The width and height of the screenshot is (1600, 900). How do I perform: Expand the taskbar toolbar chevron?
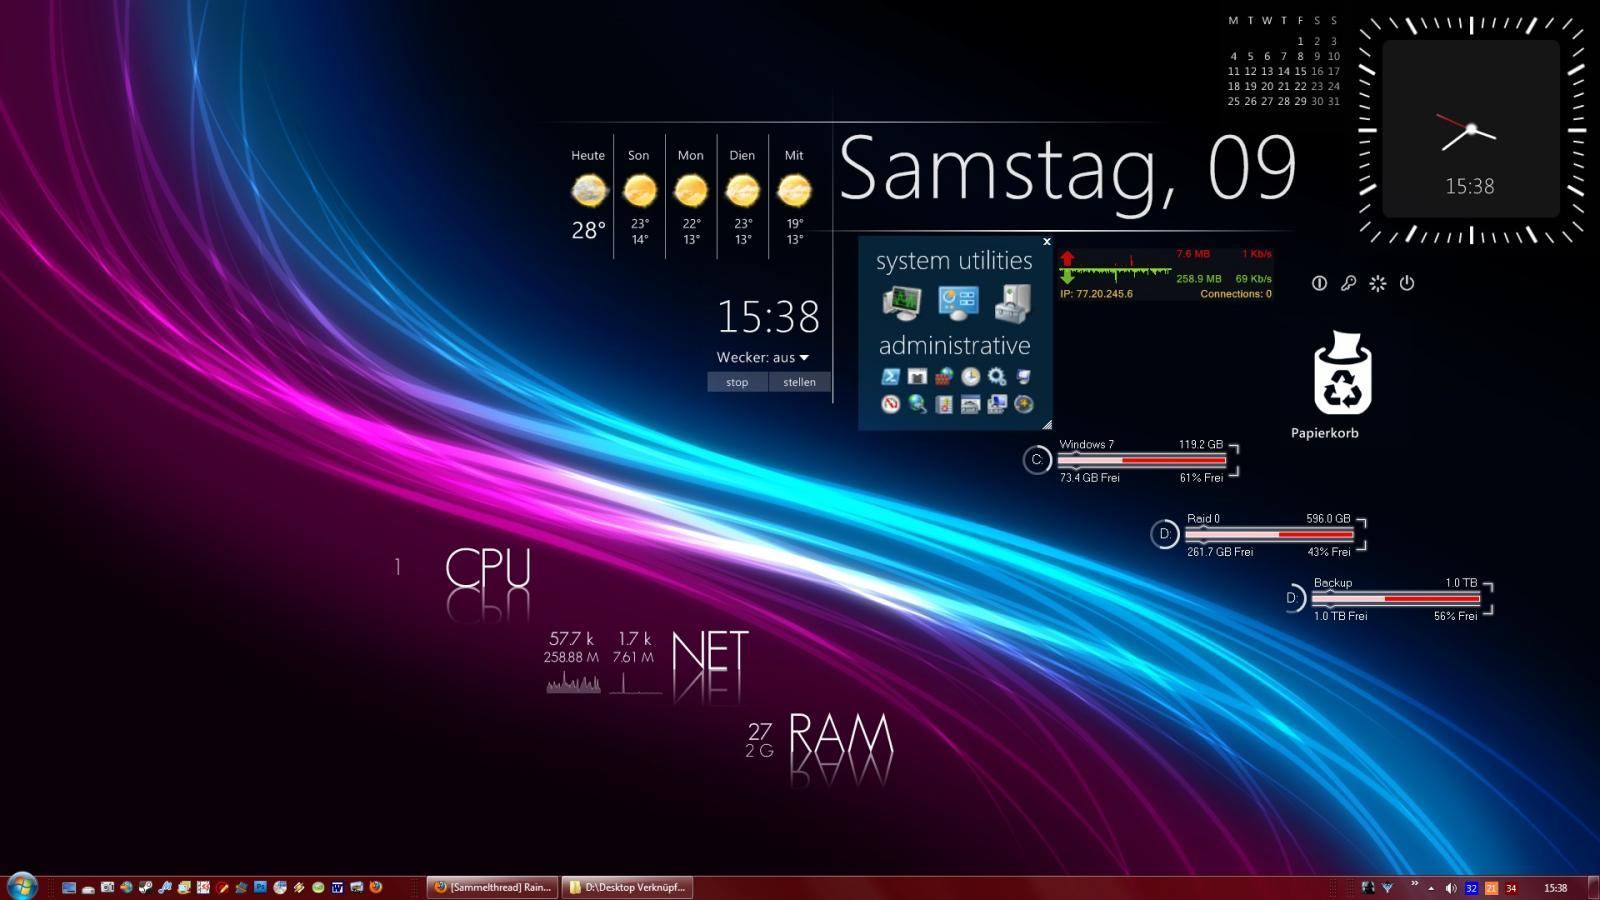coord(1414,883)
